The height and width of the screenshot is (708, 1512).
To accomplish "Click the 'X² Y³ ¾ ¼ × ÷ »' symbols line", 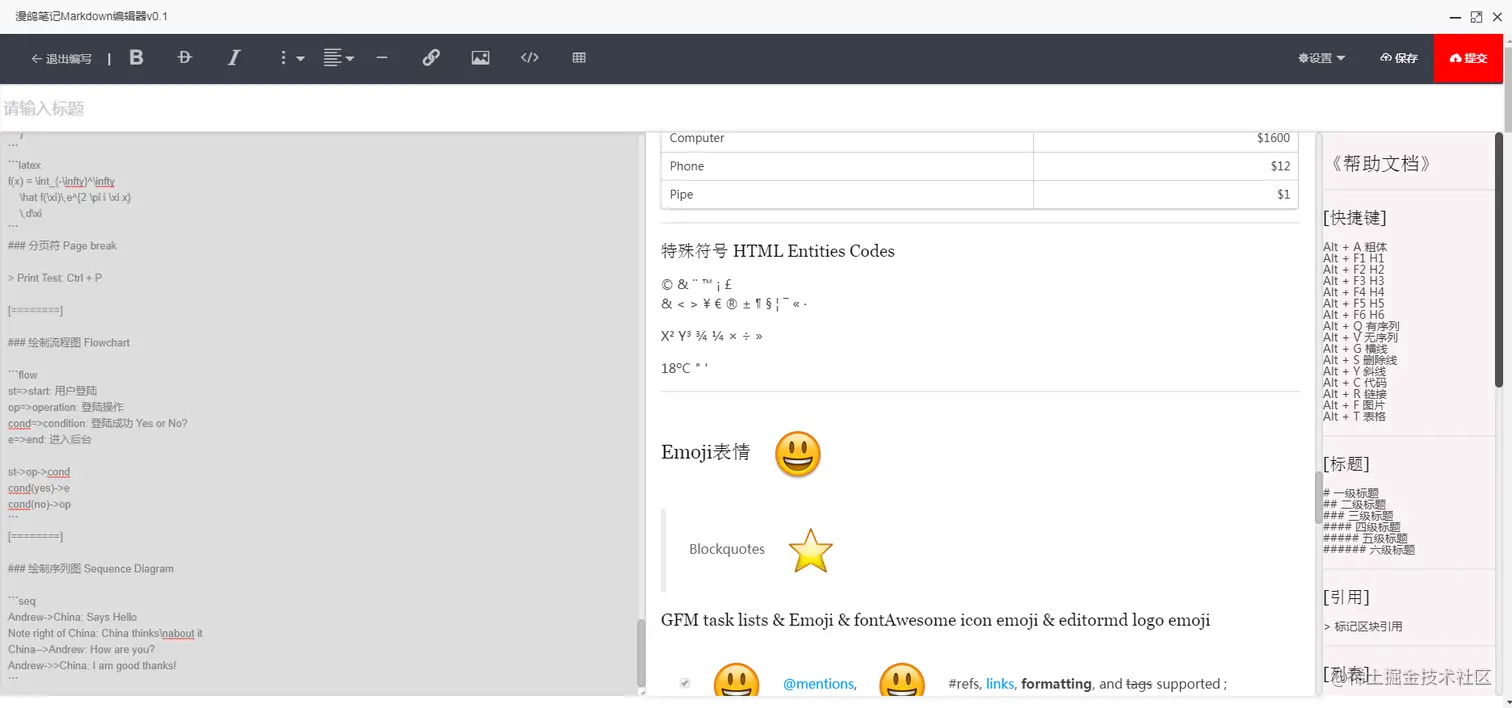I will (x=712, y=336).
